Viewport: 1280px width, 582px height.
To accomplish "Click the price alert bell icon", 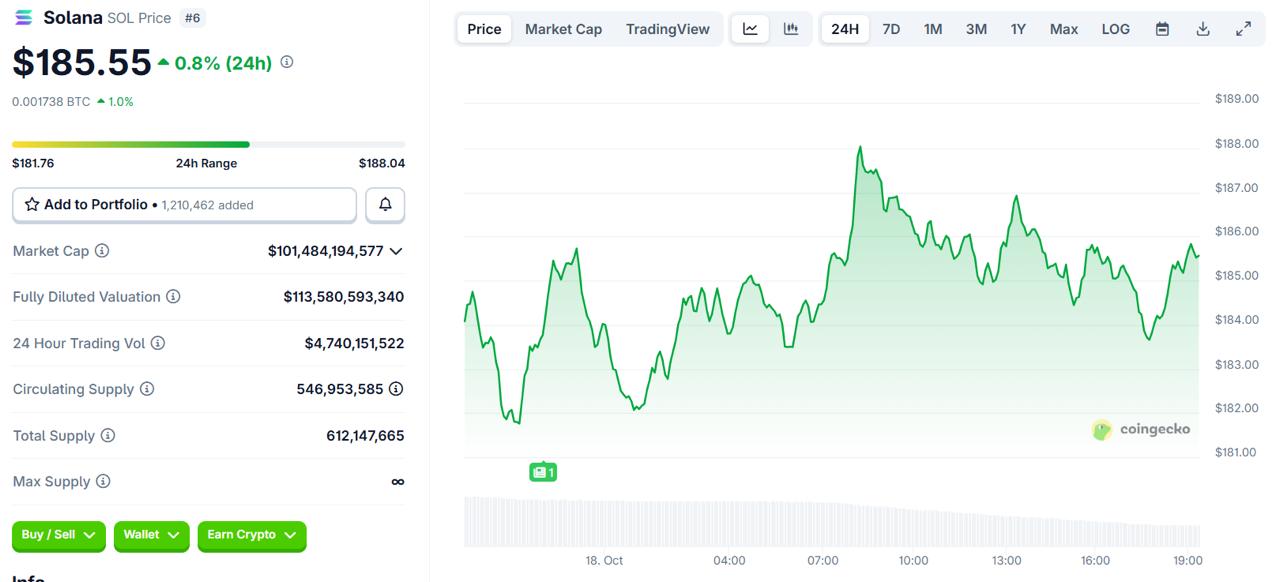I will click(x=385, y=204).
